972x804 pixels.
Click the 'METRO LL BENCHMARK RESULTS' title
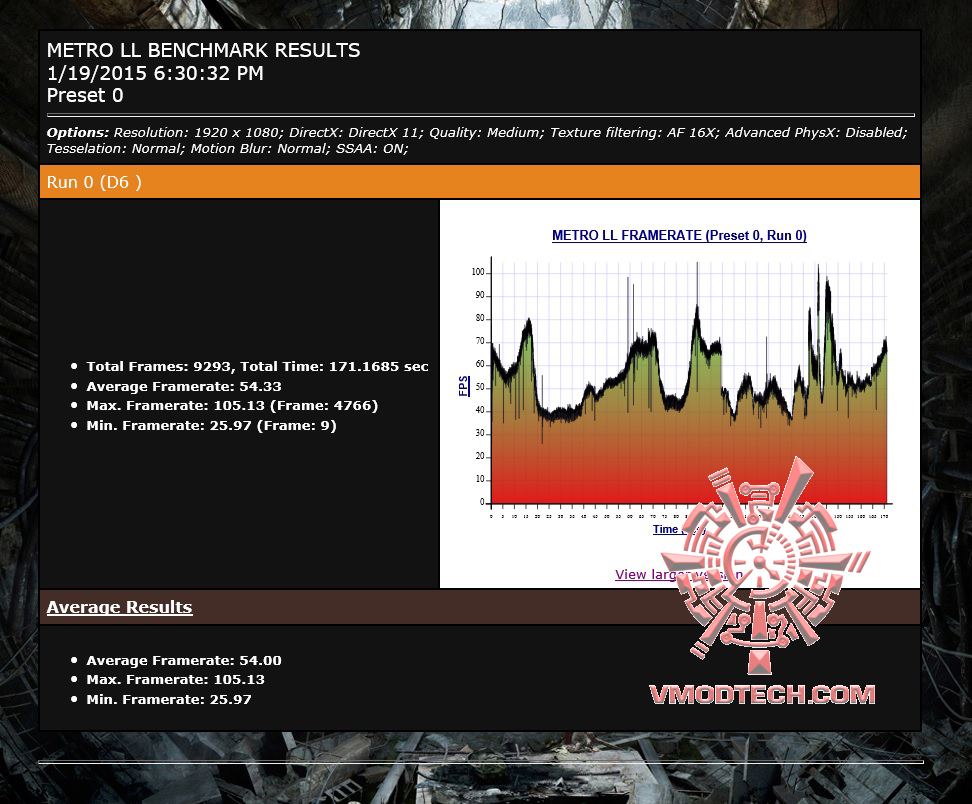click(x=203, y=50)
